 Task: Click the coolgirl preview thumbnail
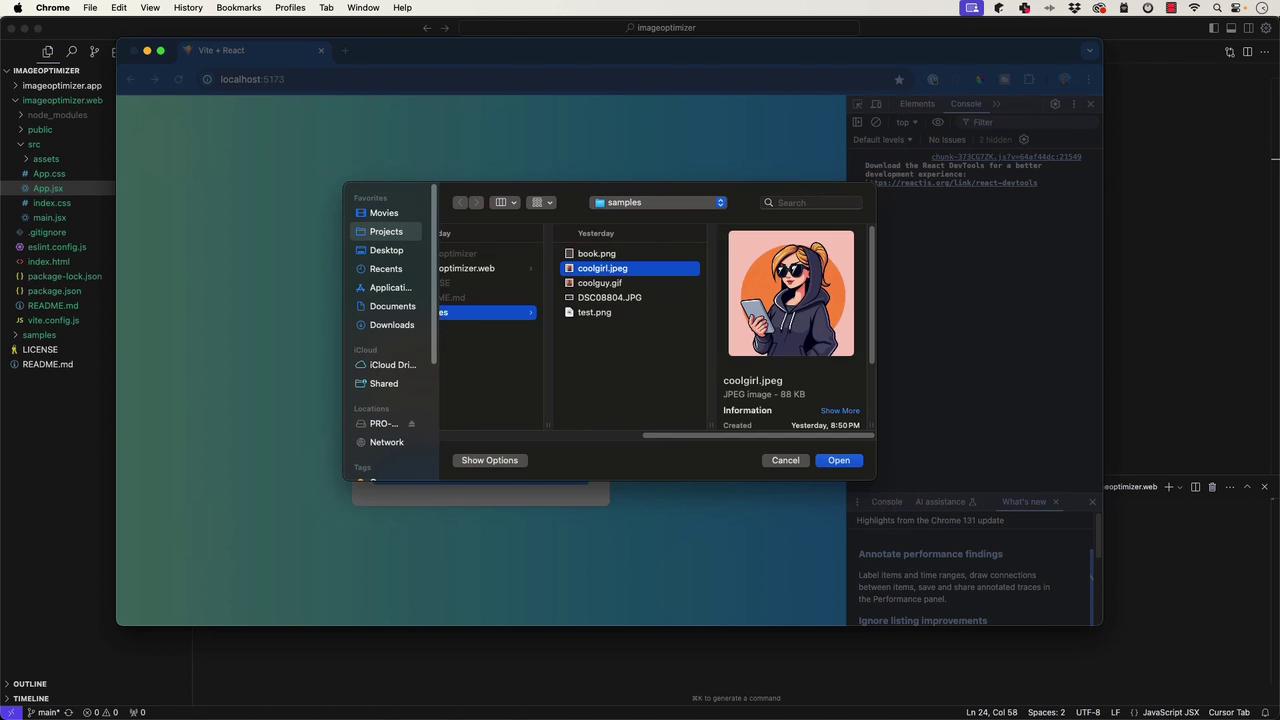(791, 293)
